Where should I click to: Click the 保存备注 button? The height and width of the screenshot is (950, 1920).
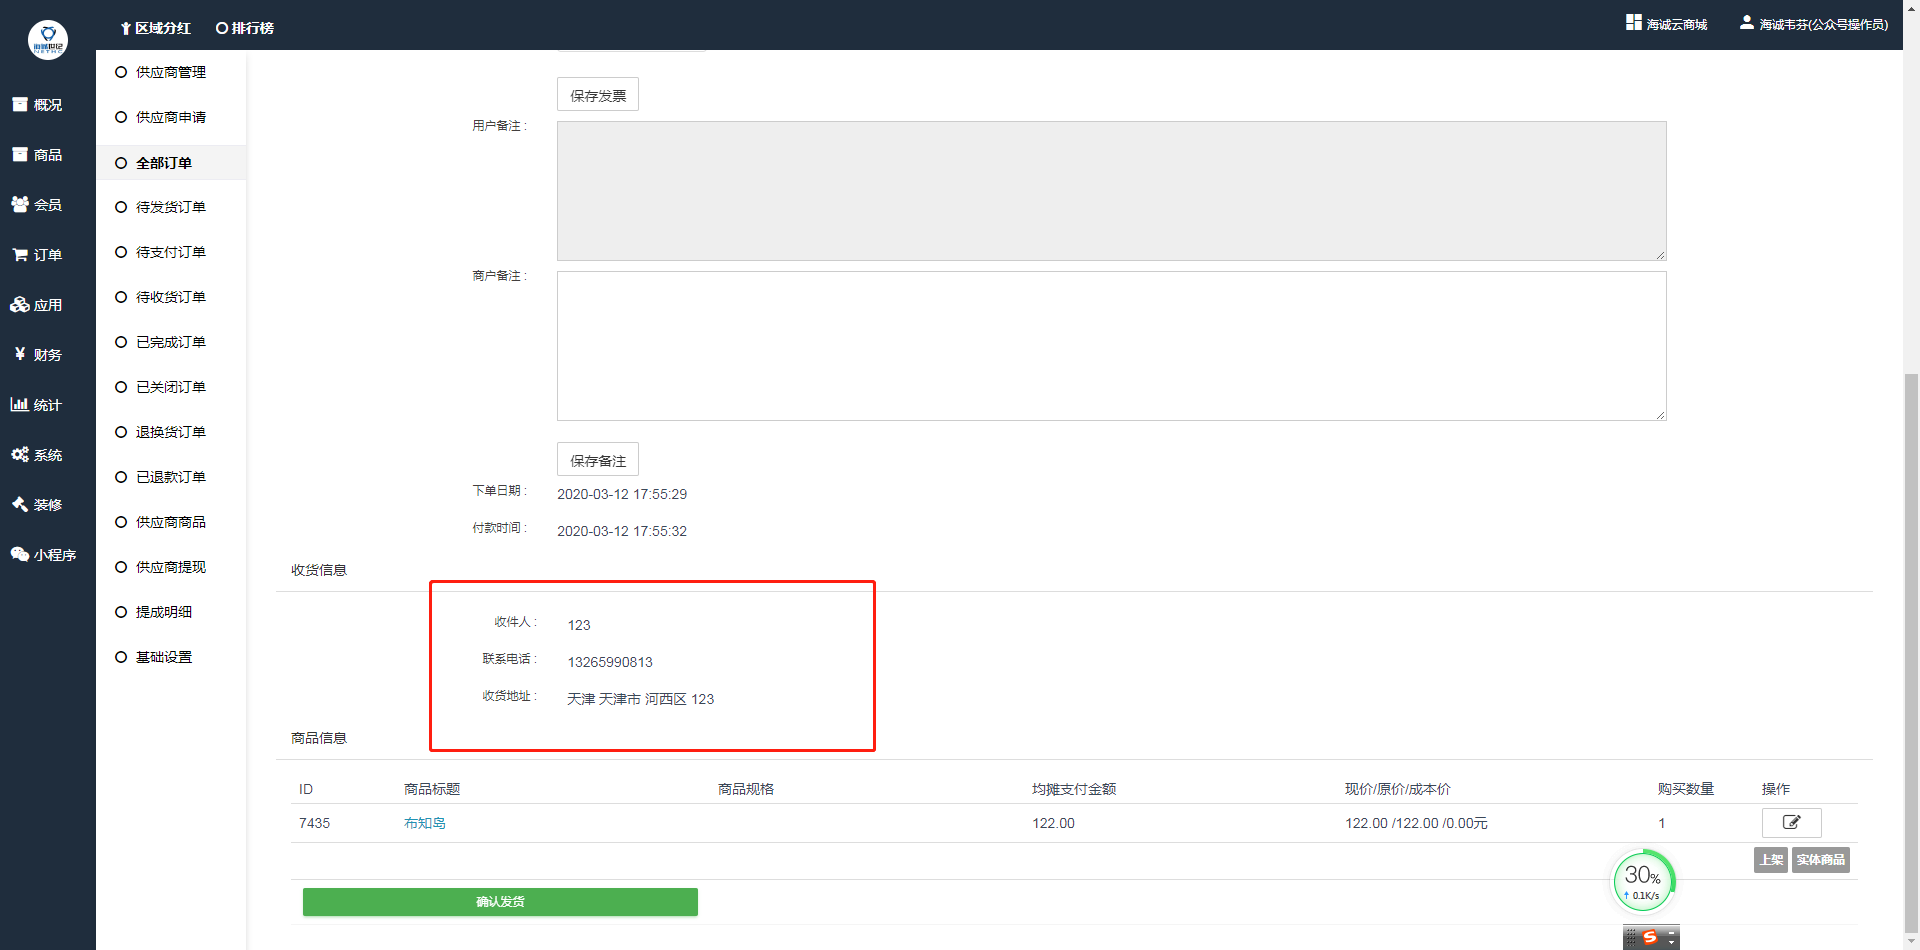coord(598,460)
